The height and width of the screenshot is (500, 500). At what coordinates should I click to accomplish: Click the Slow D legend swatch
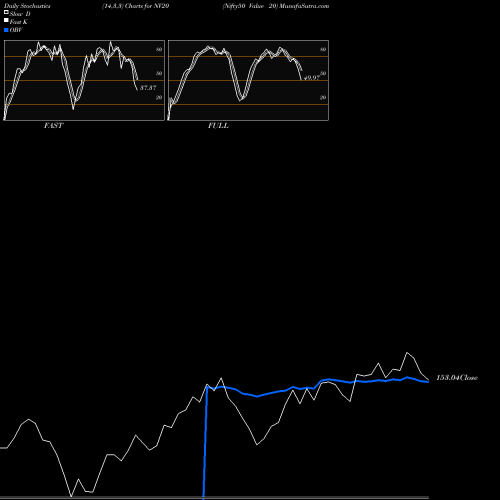6,12
